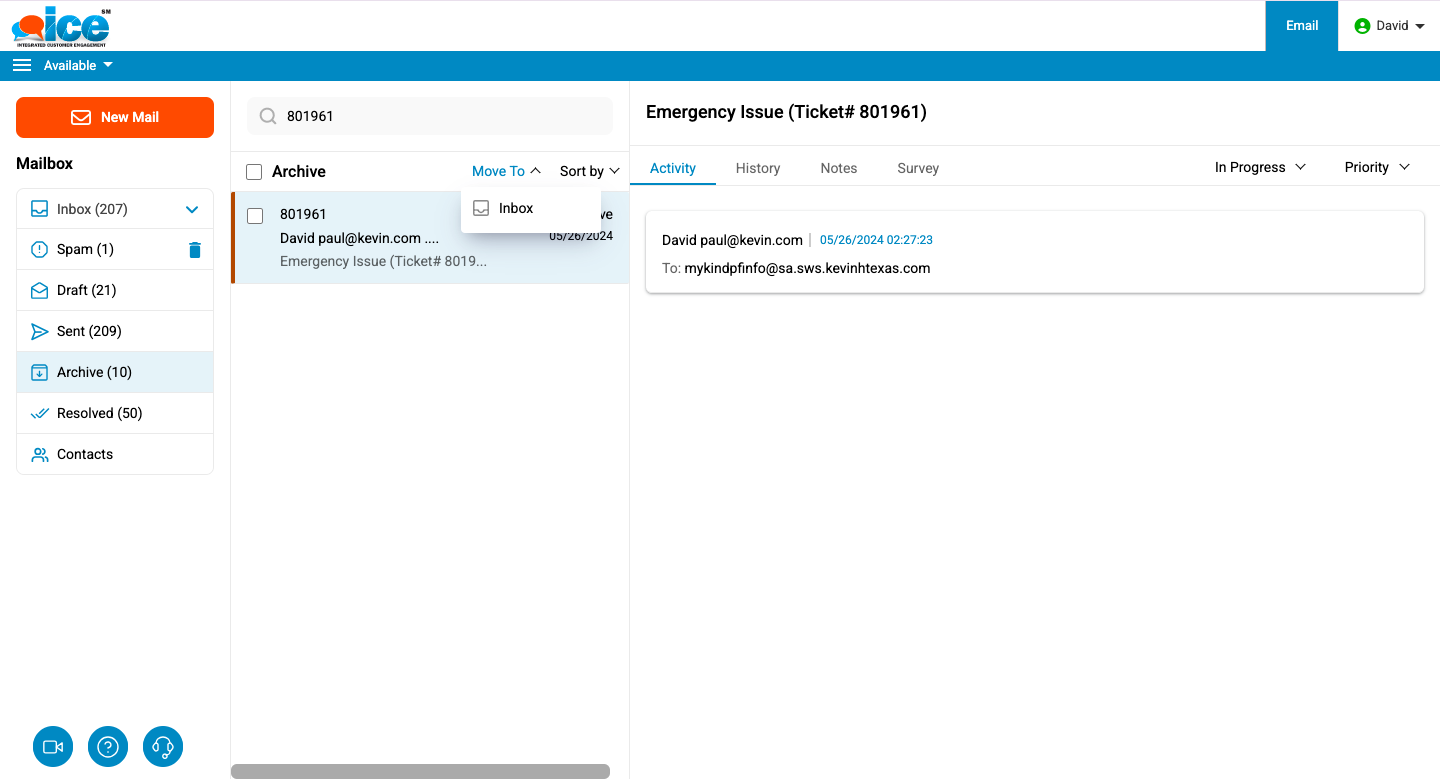The height and width of the screenshot is (779, 1440).
Task: Switch to the History tab
Action: point(757,169)
